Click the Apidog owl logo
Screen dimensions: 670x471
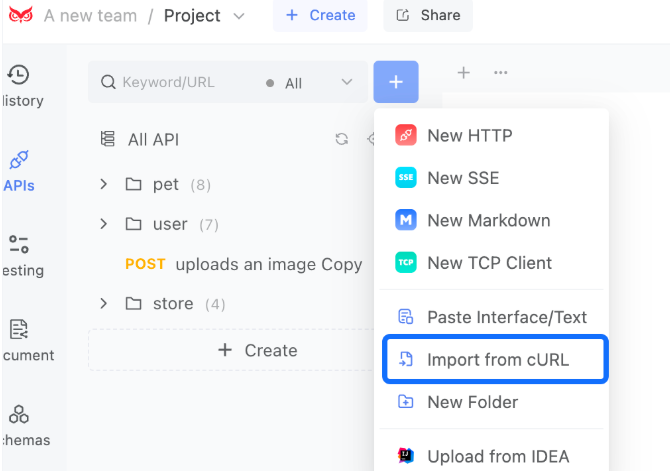pyautogui.click(x=21, y=15)
